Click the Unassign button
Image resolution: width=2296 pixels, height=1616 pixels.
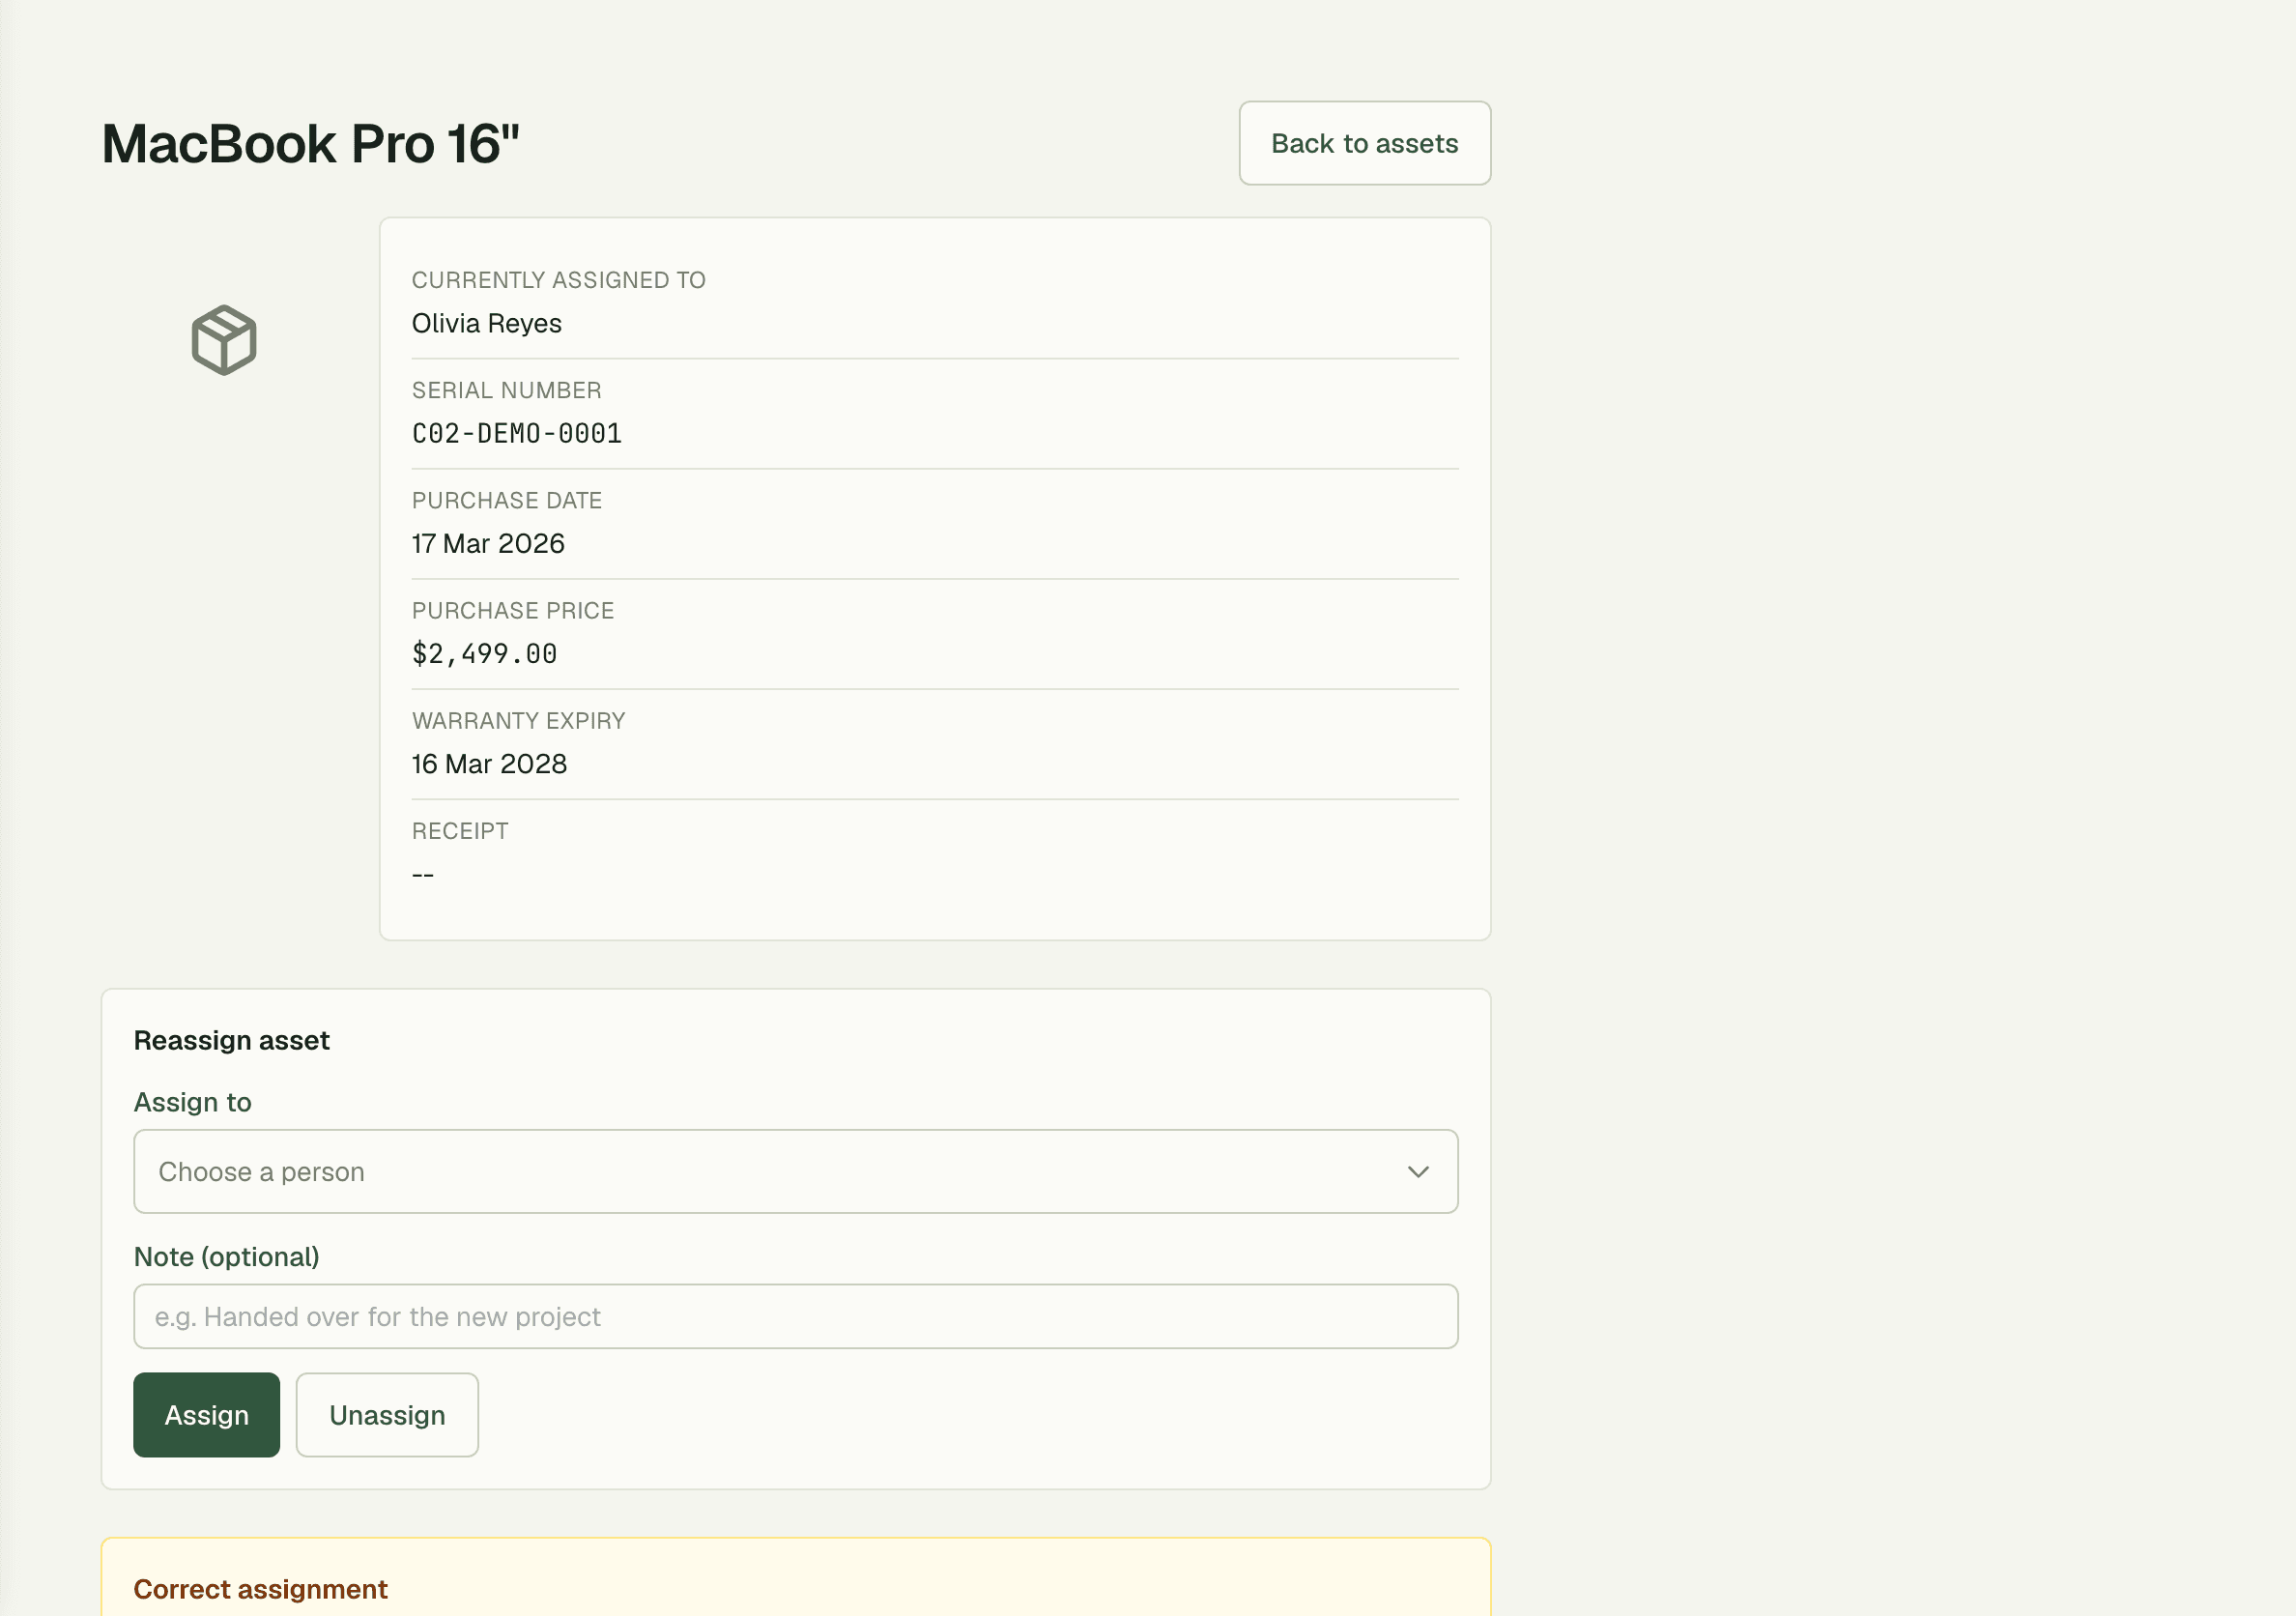click(387, 1414)
